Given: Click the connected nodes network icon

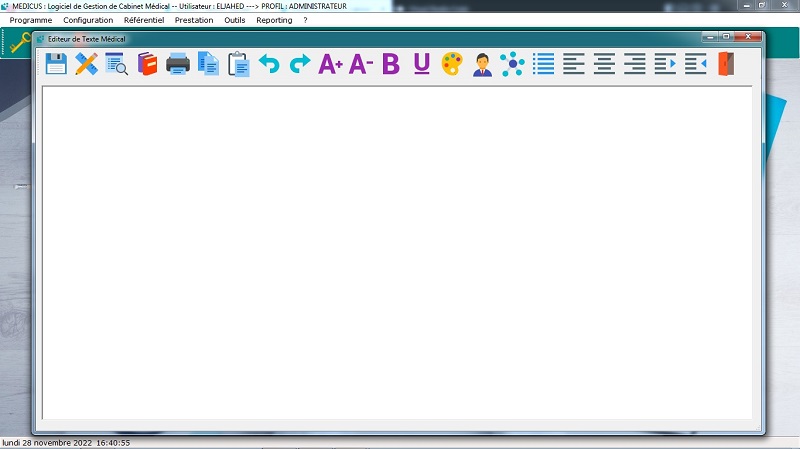Looking at the screenshot, I should click(x=512, y=64).
